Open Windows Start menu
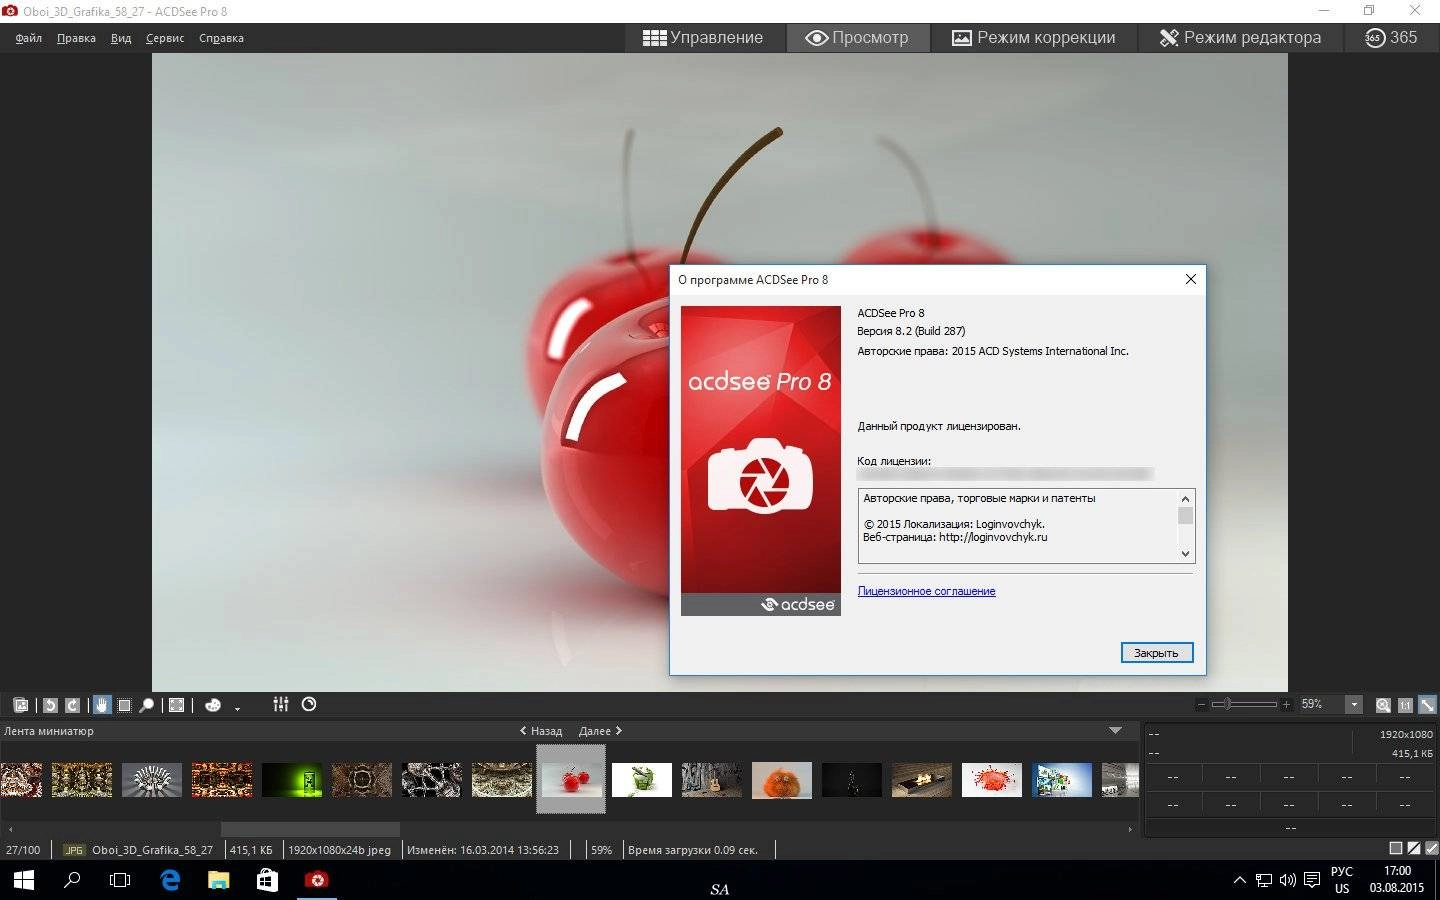 click(x=23, y=880)
